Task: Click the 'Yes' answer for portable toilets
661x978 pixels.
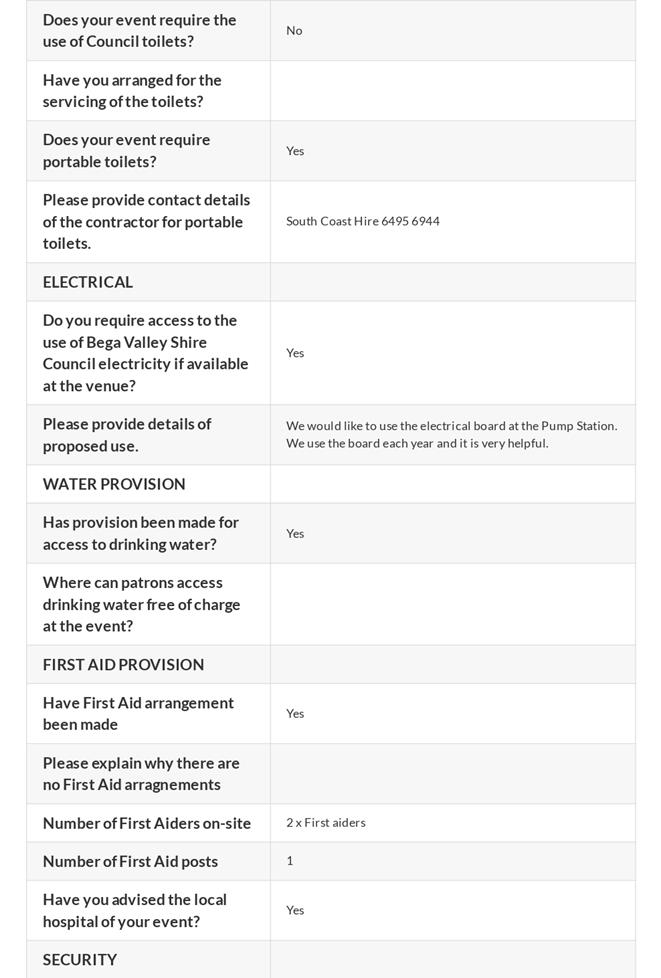Action: coord(295,151)
